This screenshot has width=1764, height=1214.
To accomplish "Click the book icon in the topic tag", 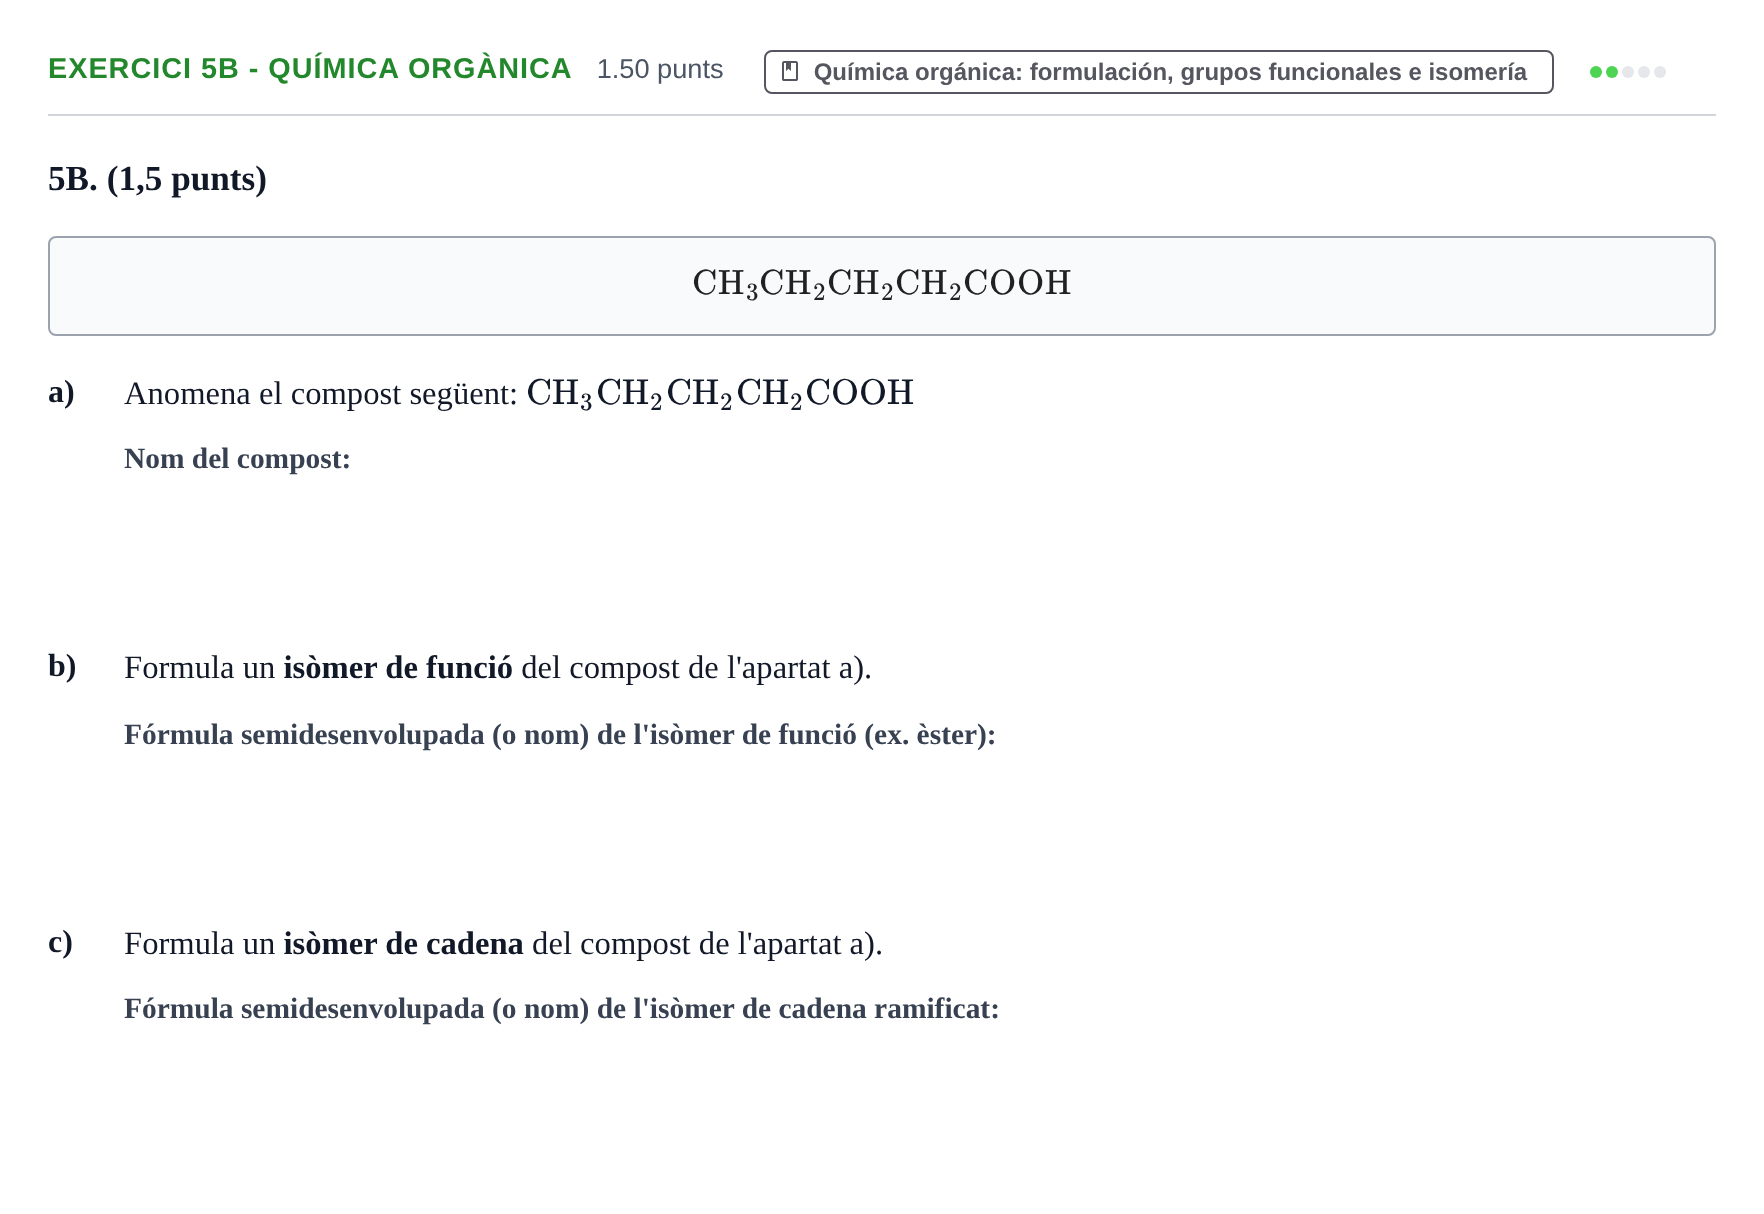I will tap(790, 72).
